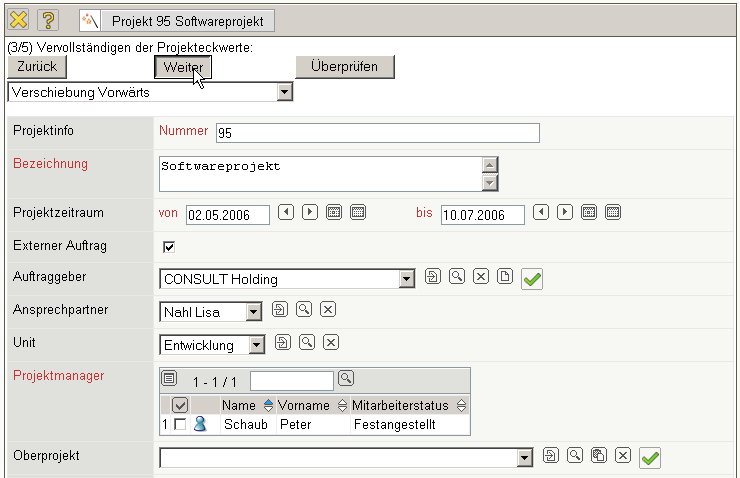This screenshot has height=478, width=740.
Task: Click the close X icon in top toolbar
Action: click(18, 19)
